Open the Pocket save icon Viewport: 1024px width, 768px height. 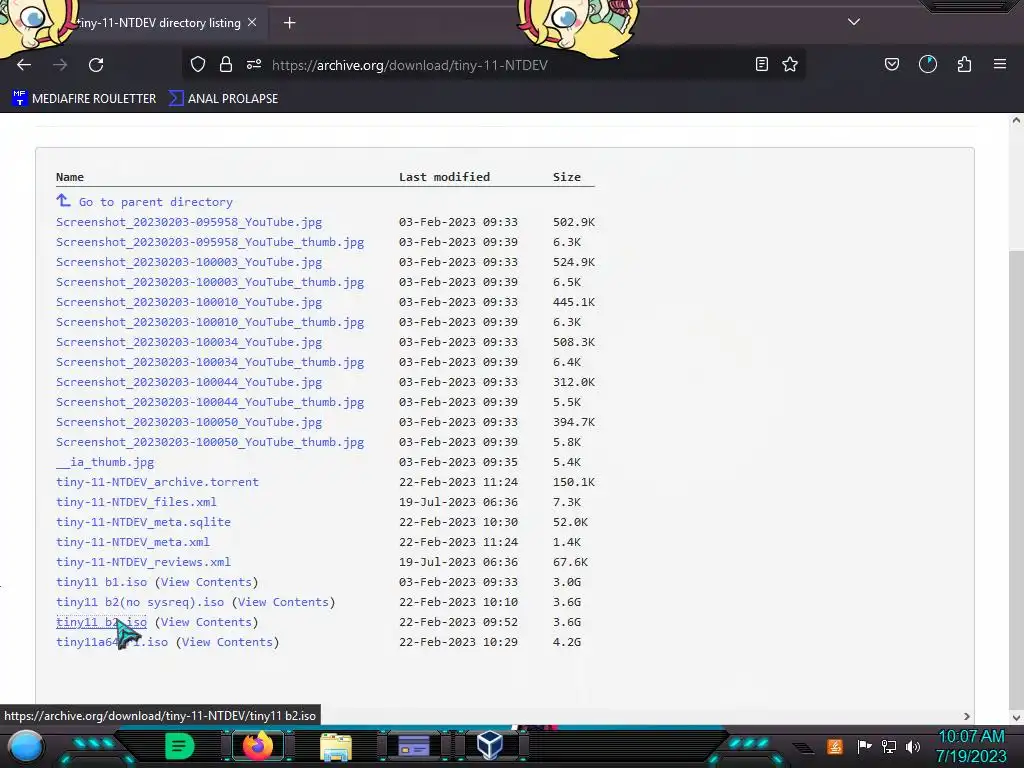tap(892, 65)
